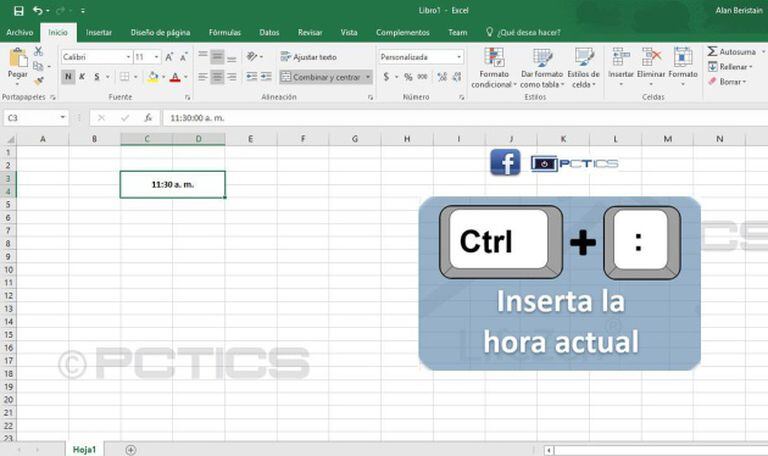Expand the Name Box dropdown arrow
Screen dimensions: 768x456
62,118
